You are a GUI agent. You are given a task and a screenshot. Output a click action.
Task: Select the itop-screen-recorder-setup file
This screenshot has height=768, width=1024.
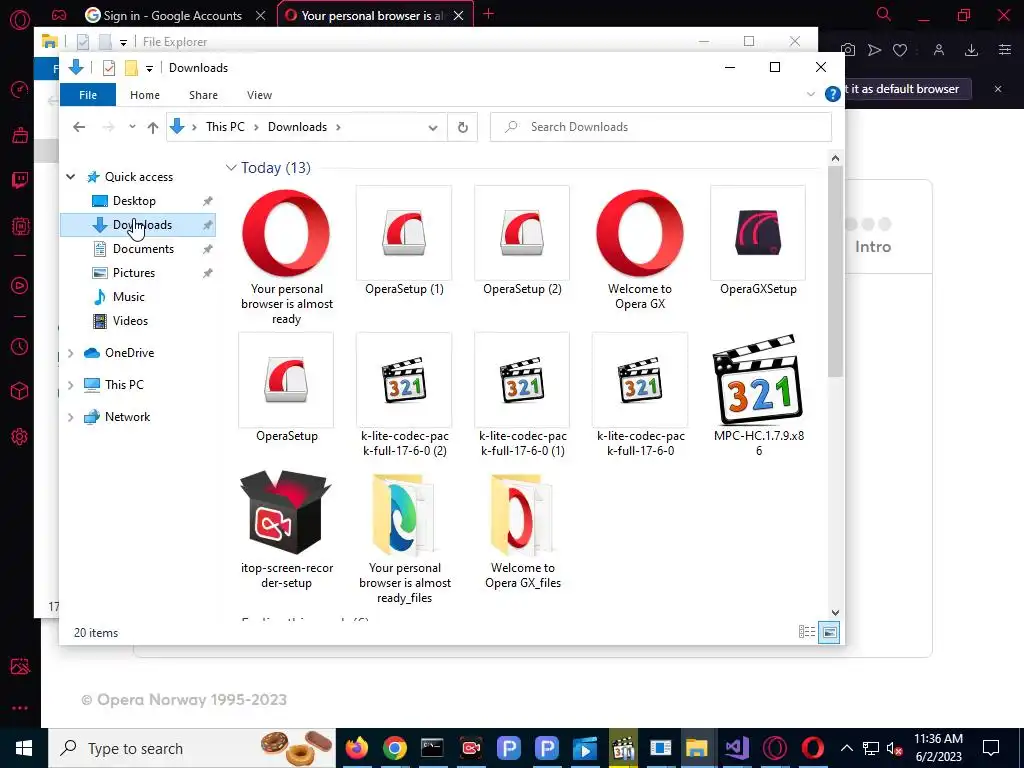(286, 513)
